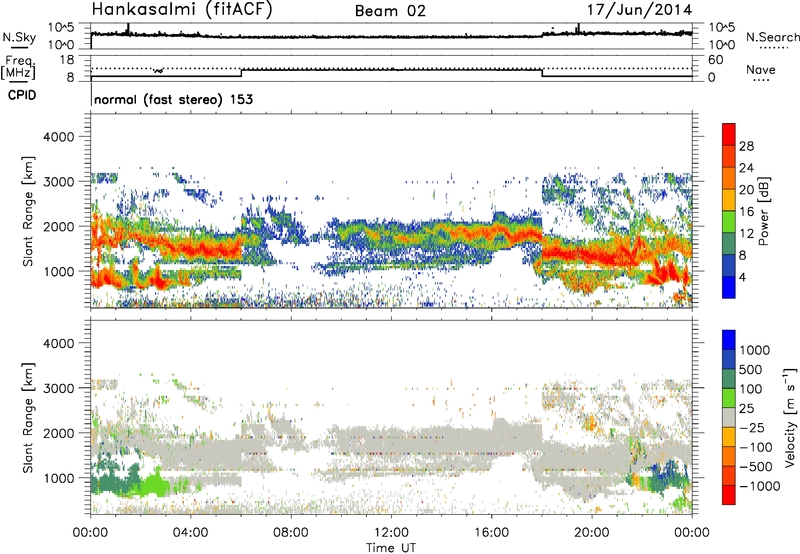This screenshot has width=800, height=554.
Task: Click the "-100" velocity colorbar label
Action: coord(756,447)
